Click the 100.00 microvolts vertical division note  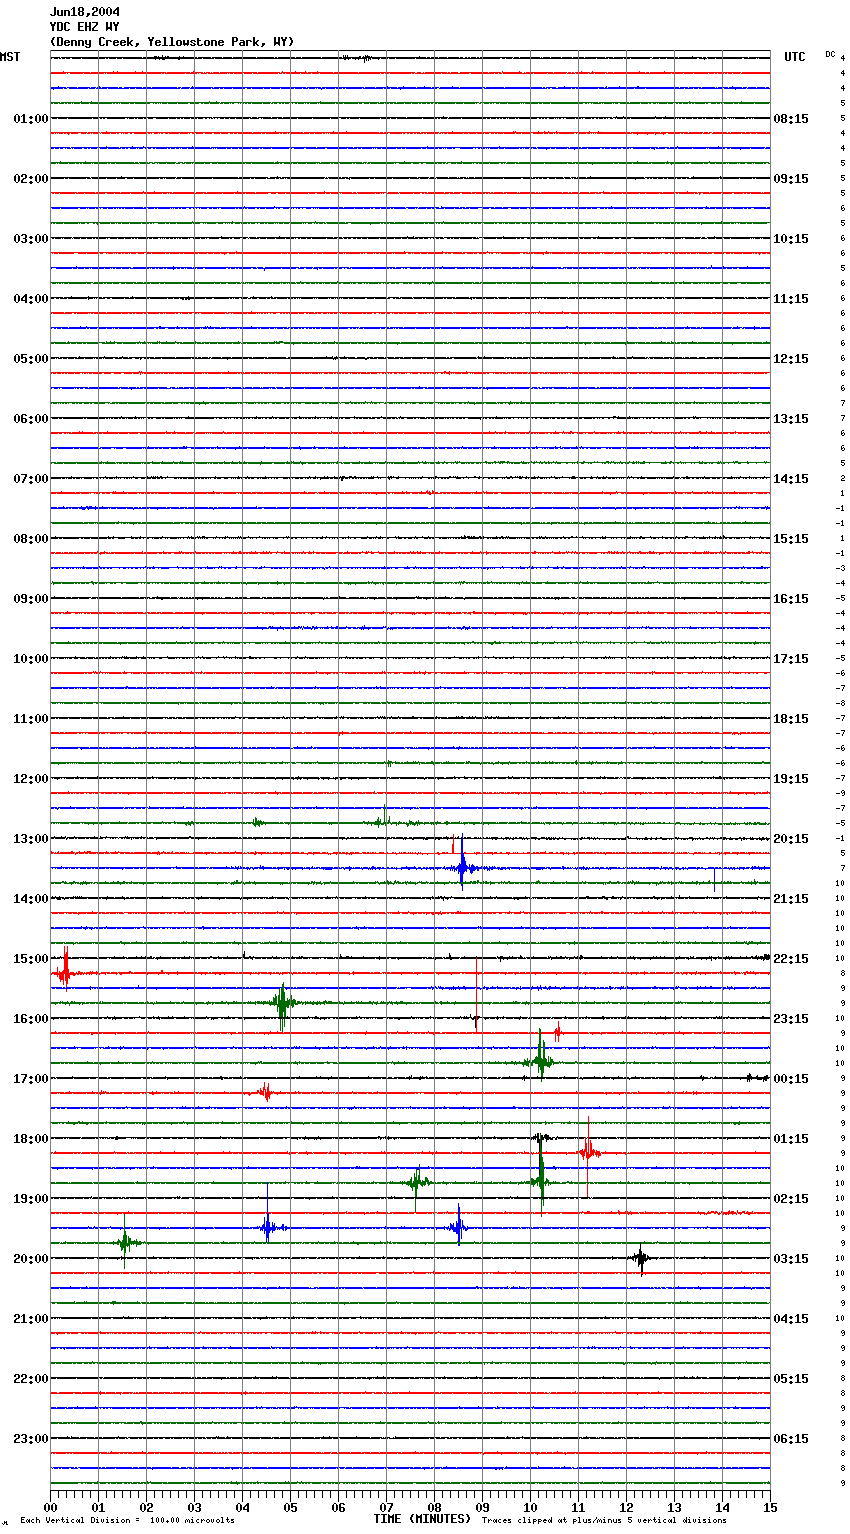click(x=127, y=1521)
